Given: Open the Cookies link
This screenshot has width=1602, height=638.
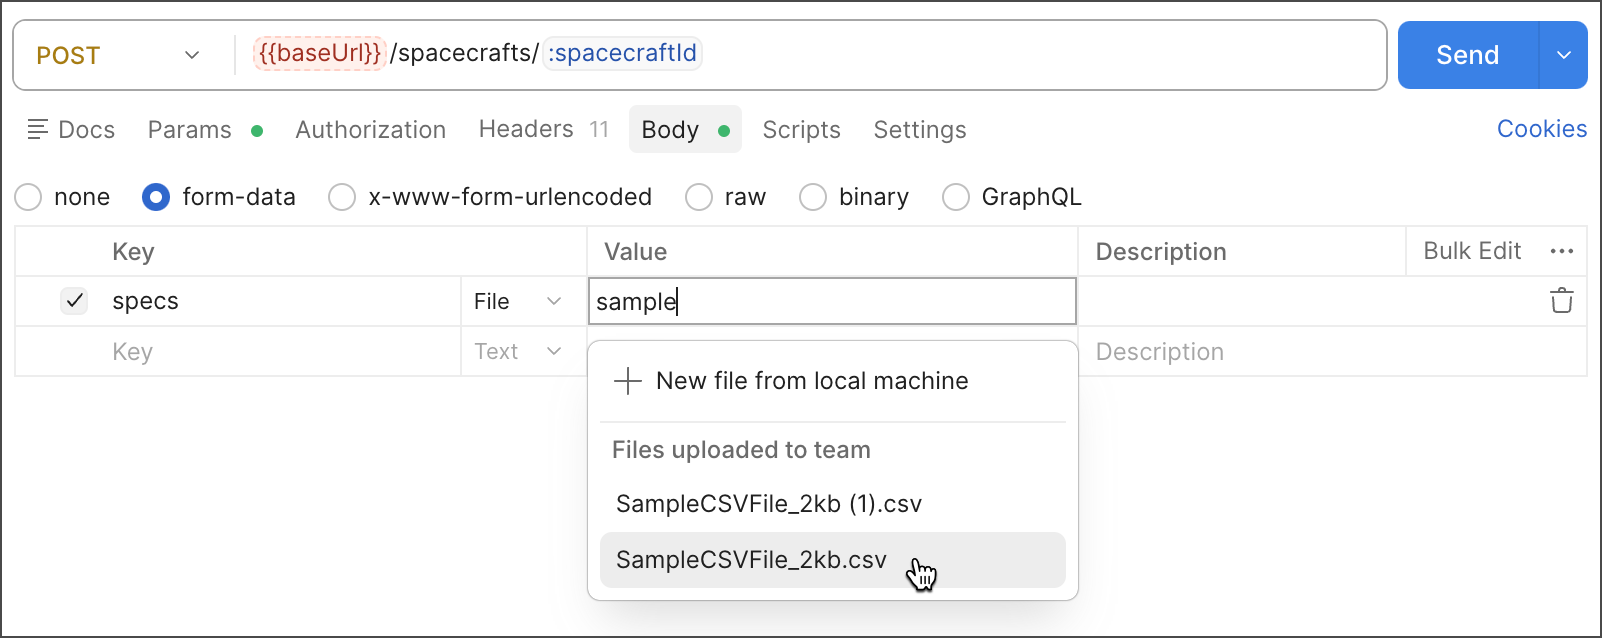Looking at the screenshot, I should tap(1541, 129).
